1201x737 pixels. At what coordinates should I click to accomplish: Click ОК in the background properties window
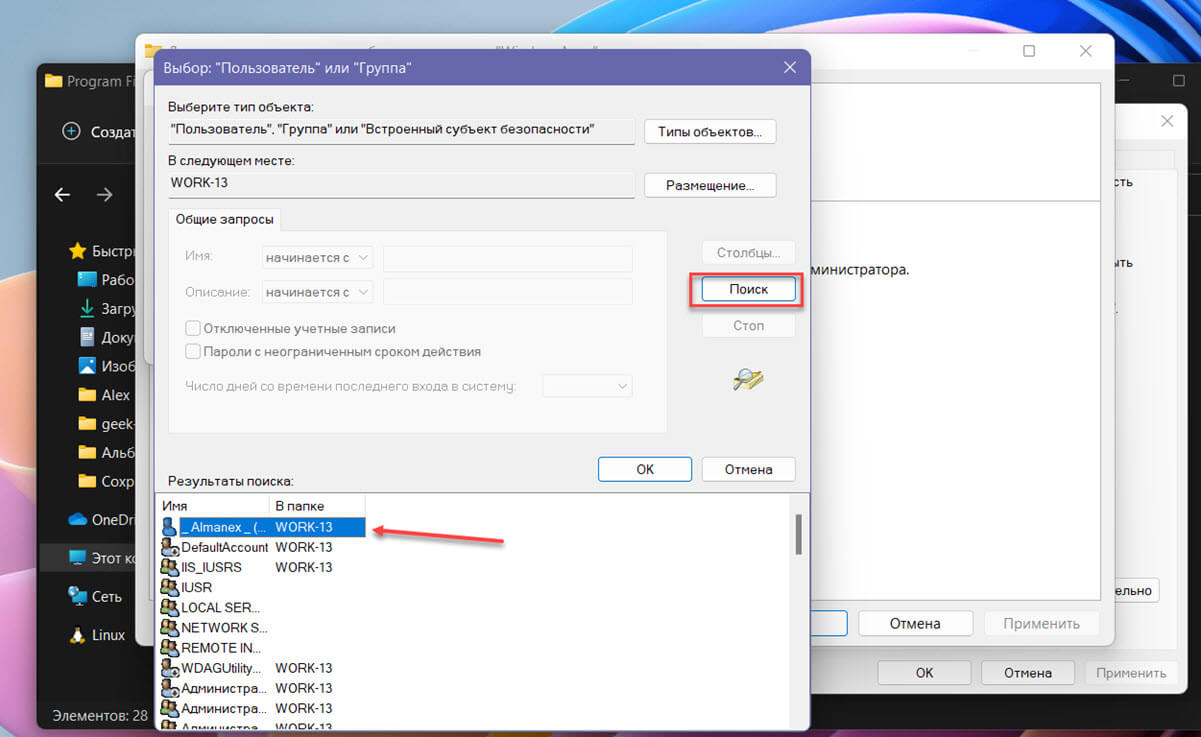point(925,673)
